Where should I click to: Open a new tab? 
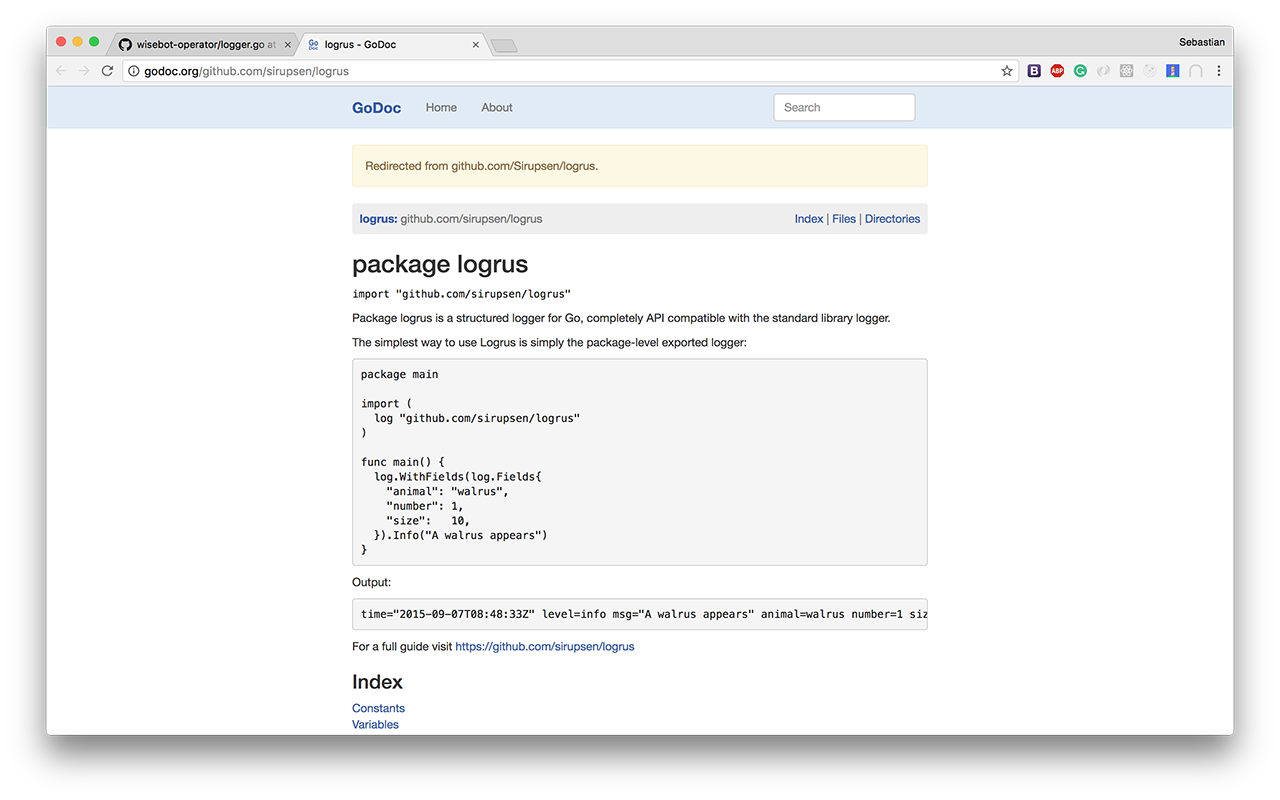pyautogui.click(x=504, y=46)
